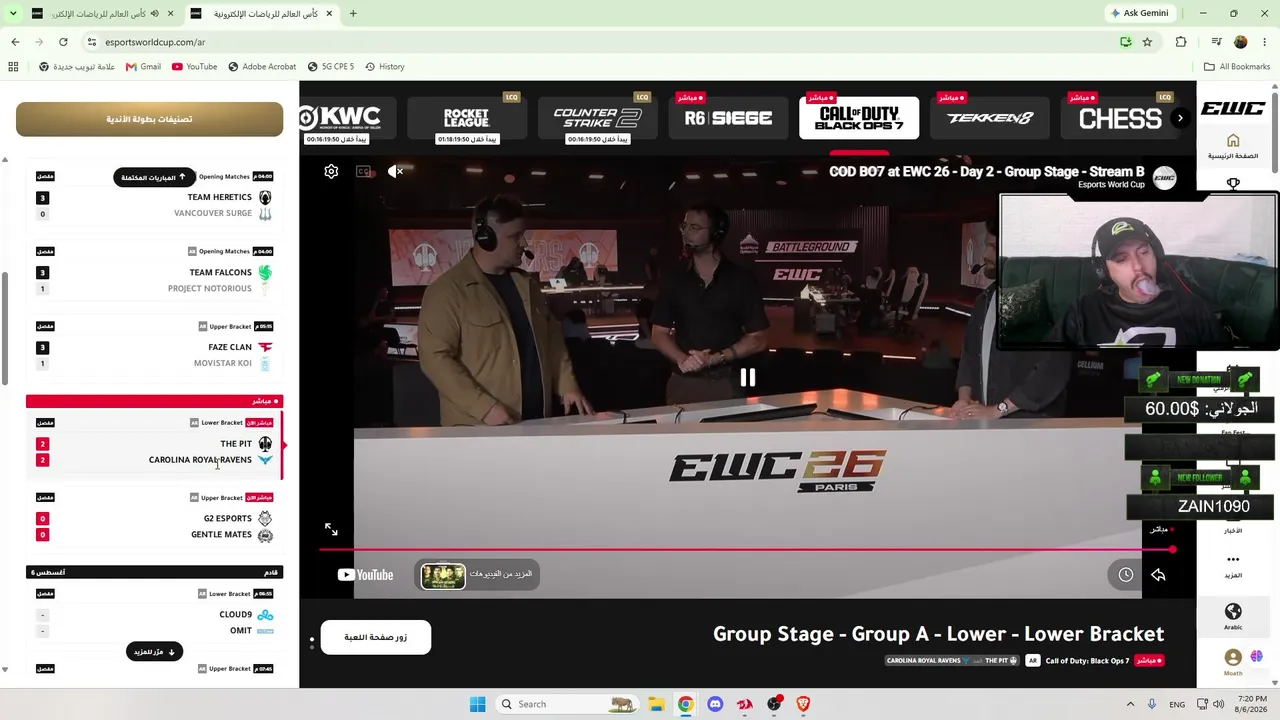
Task: Open Team Falcons vs Project Notorious match
Action: coord(154,271)
